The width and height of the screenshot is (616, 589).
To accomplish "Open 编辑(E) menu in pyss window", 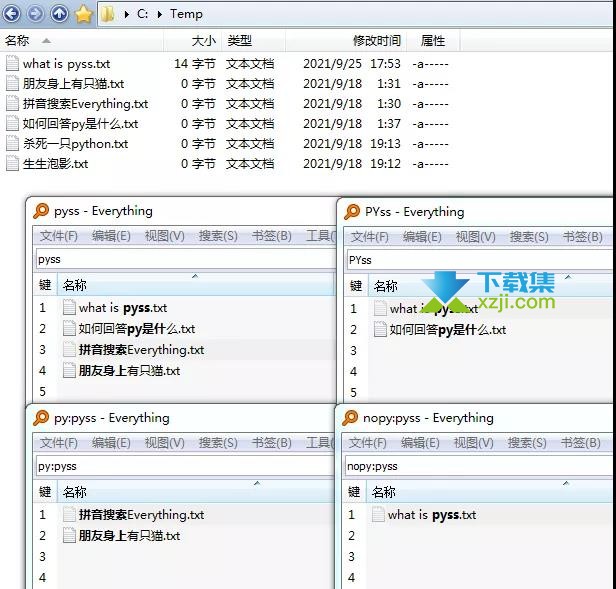I will click(111, 236).
